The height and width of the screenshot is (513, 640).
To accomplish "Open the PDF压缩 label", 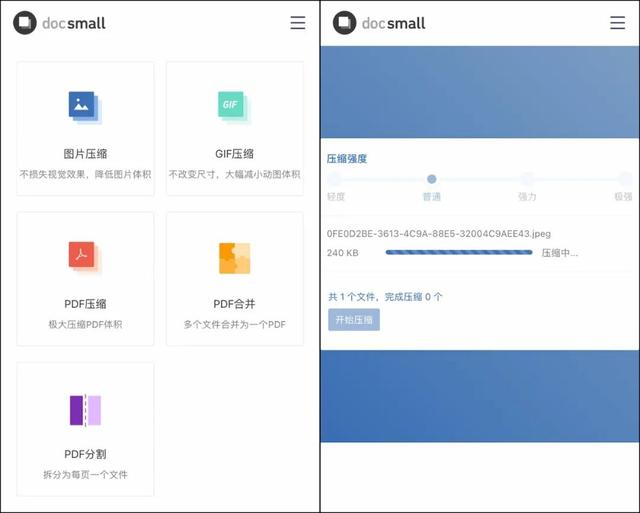I will pos(85,304).
